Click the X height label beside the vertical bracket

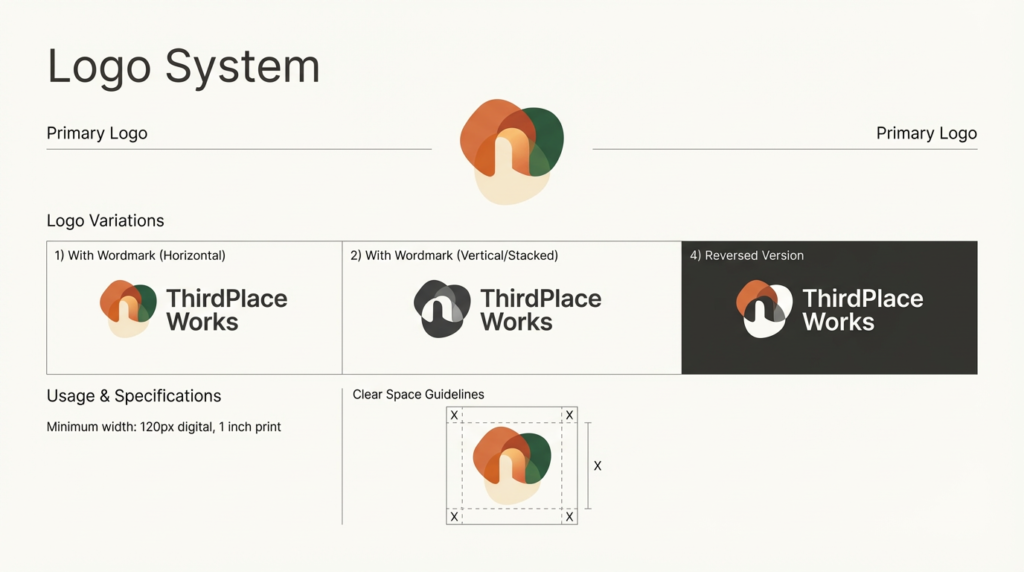(598, 466)
